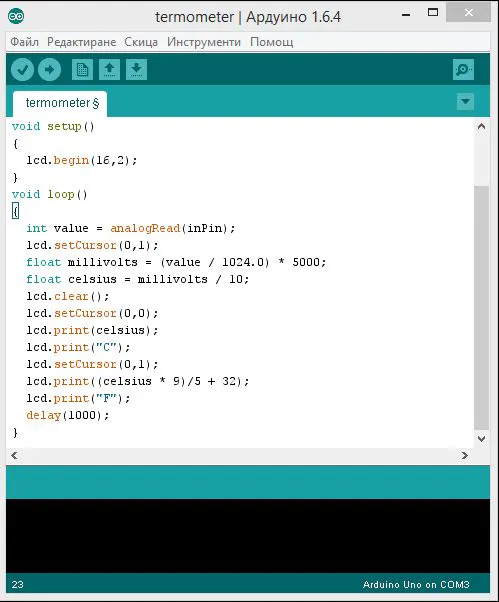Click the horizontal scrollbar right arrow
The height and width of the screenshot is (602, 499).
click(x=465, y=456)
